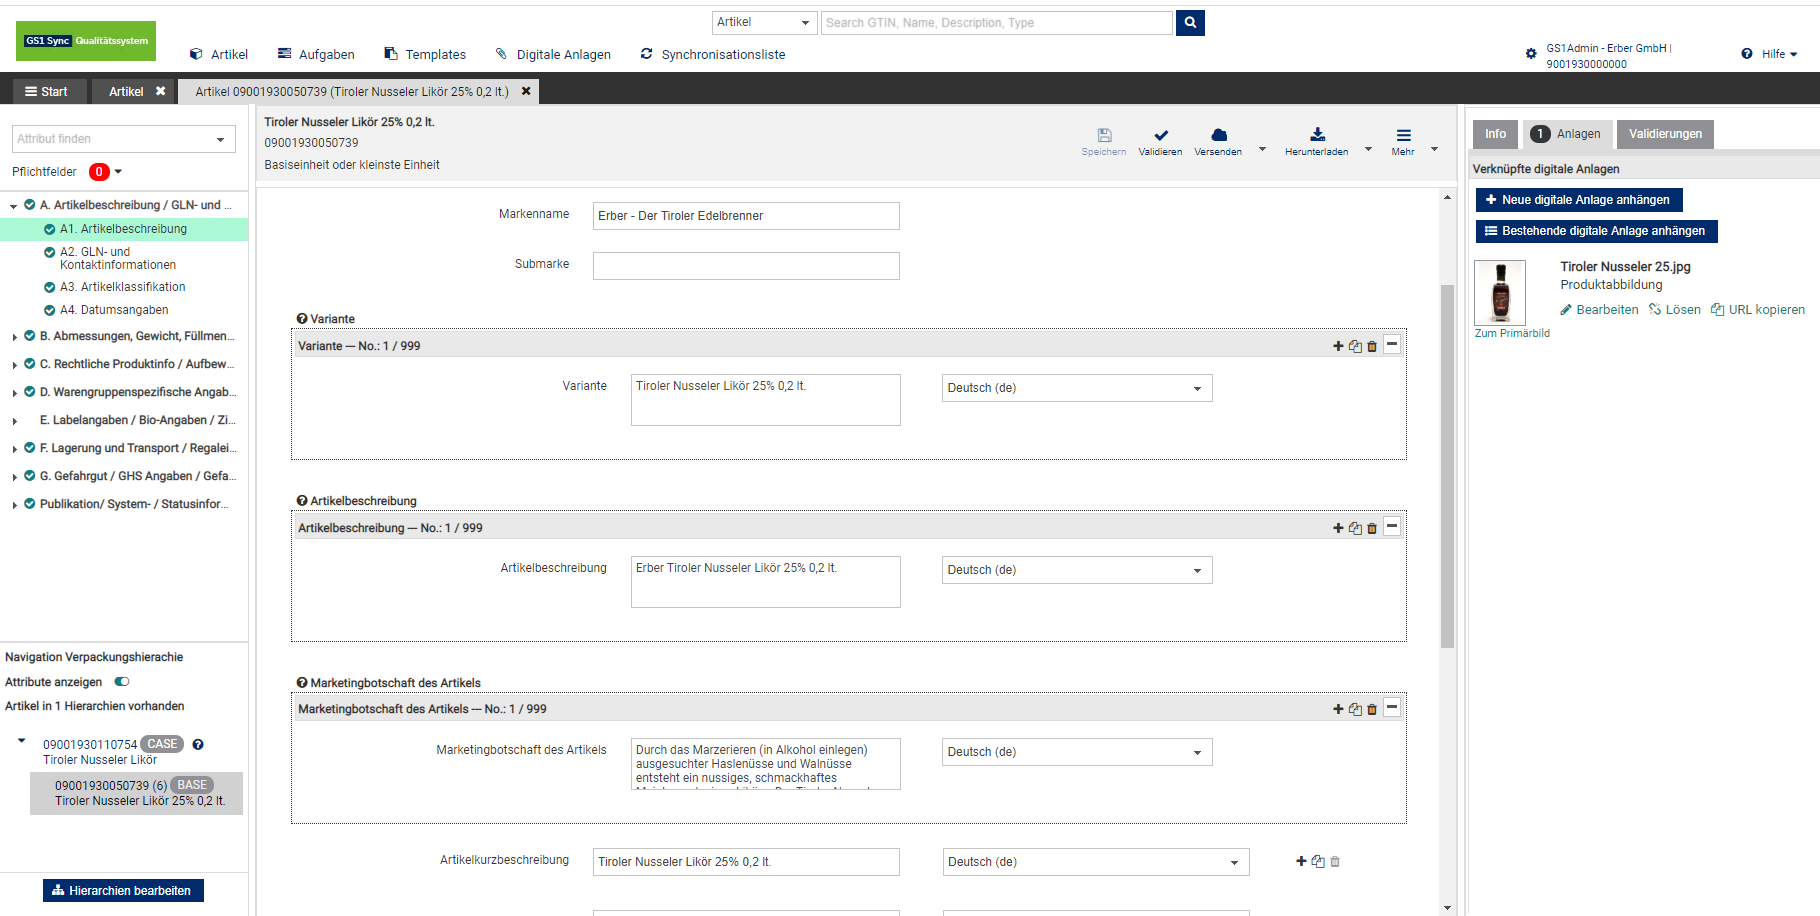Image resolution: width=1820 pixels, height=916 pixels.
Task: Click Bestehende digitale Anlage anhängen button
Action: (x=1597, y=231)
